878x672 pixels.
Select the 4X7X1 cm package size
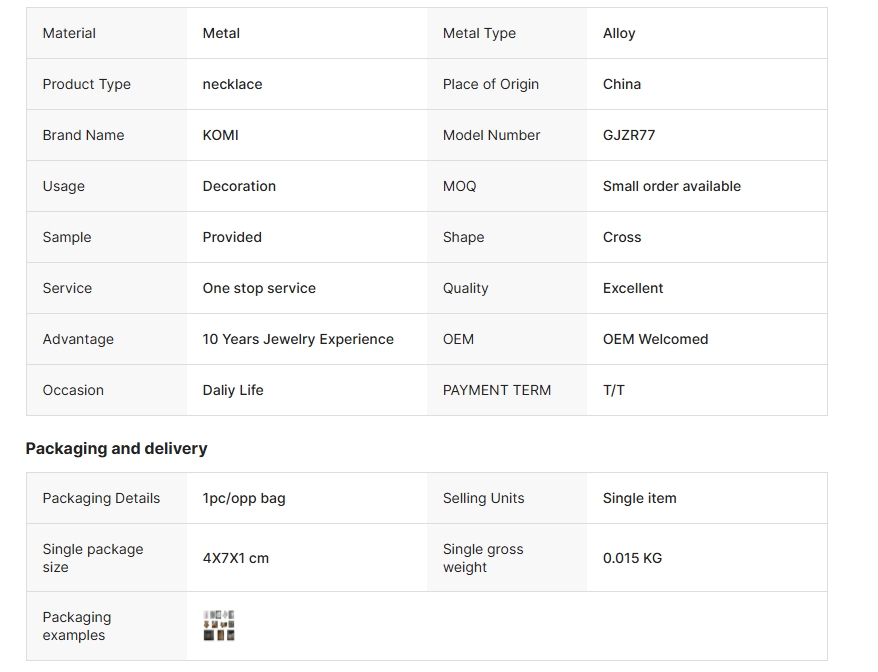235,558
